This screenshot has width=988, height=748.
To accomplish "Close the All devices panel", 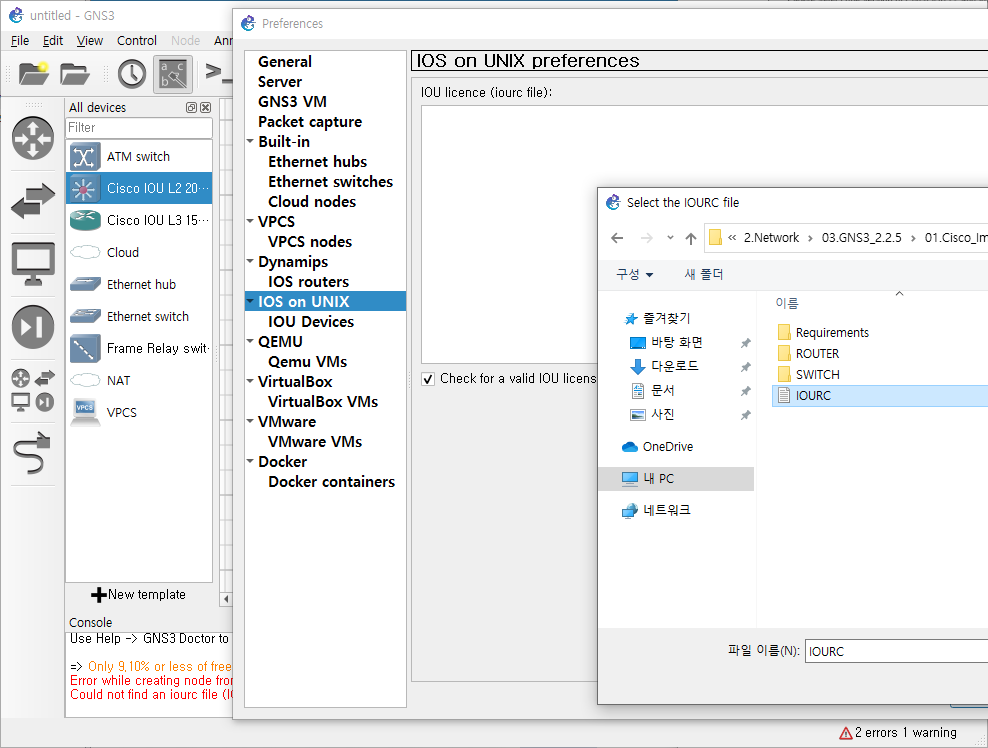I will coord(205,108).
